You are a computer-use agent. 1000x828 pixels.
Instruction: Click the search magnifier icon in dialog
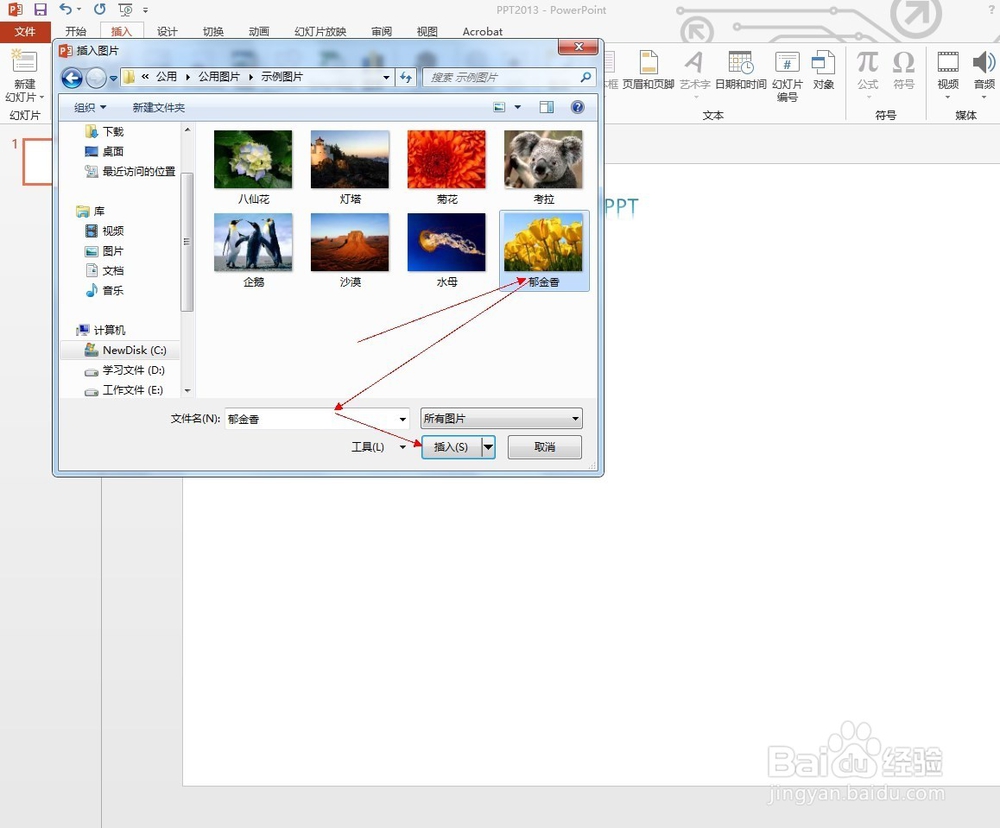click(585, 77)
